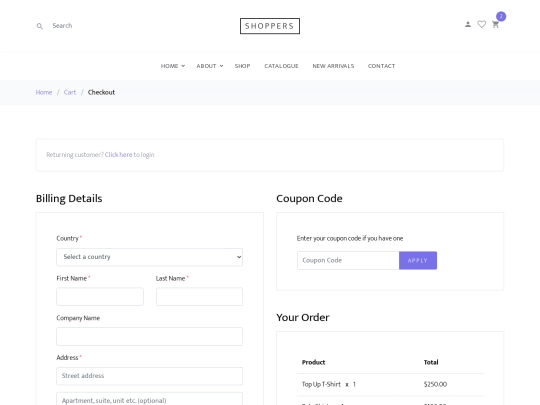Click the 'Click here' login link
The width and height of the screenshot is (540, 405).
coord(118,155)
